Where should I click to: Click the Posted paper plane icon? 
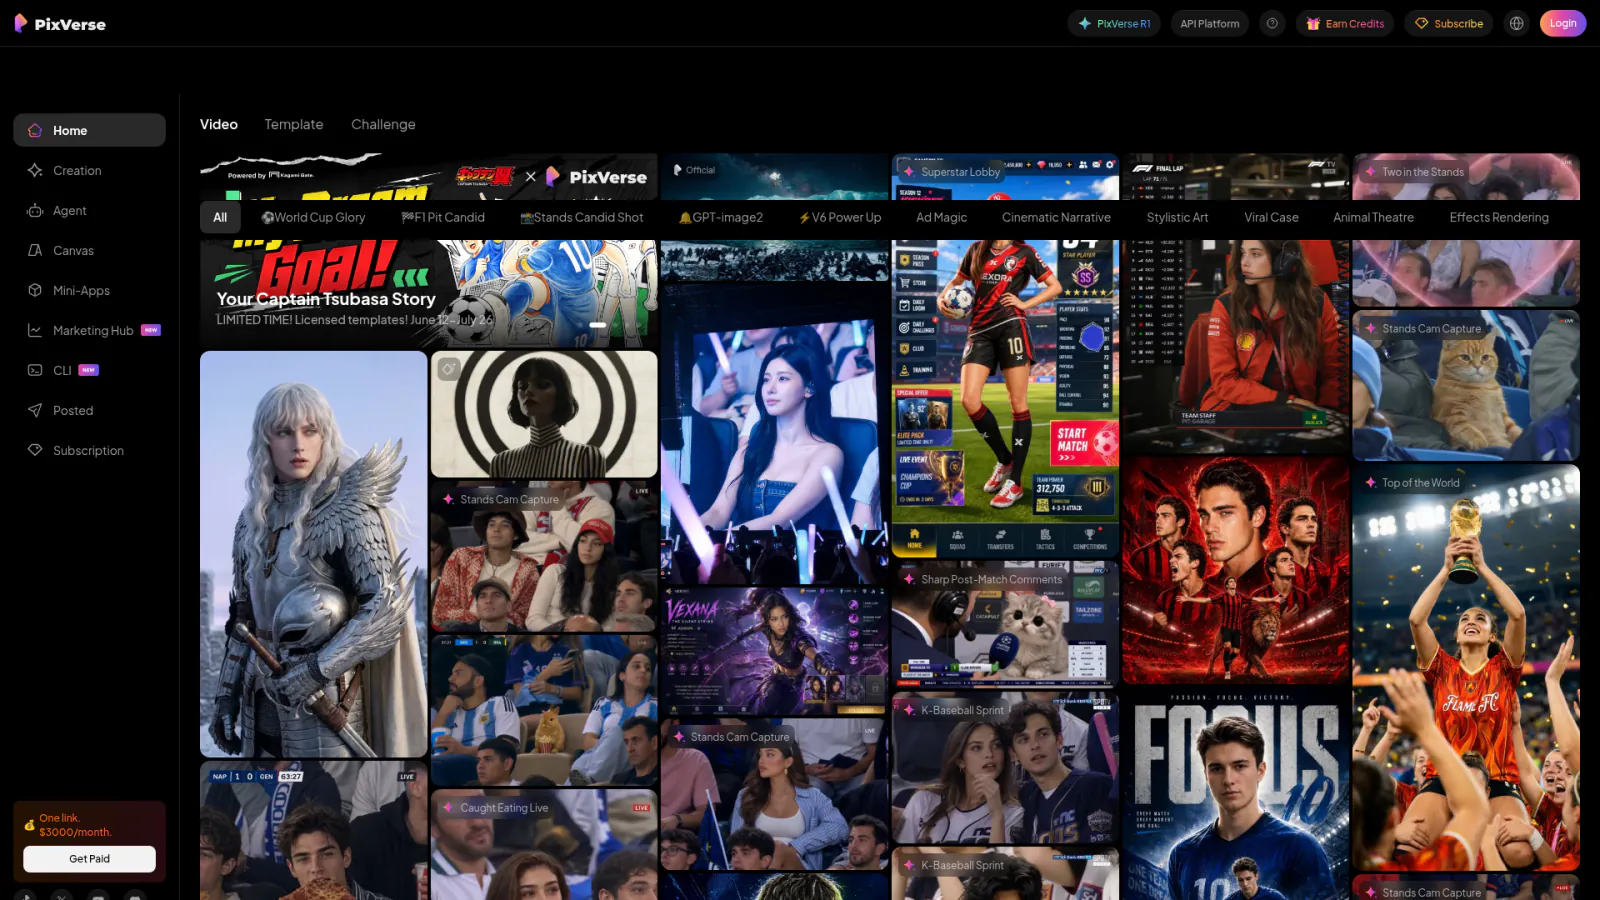35,410
